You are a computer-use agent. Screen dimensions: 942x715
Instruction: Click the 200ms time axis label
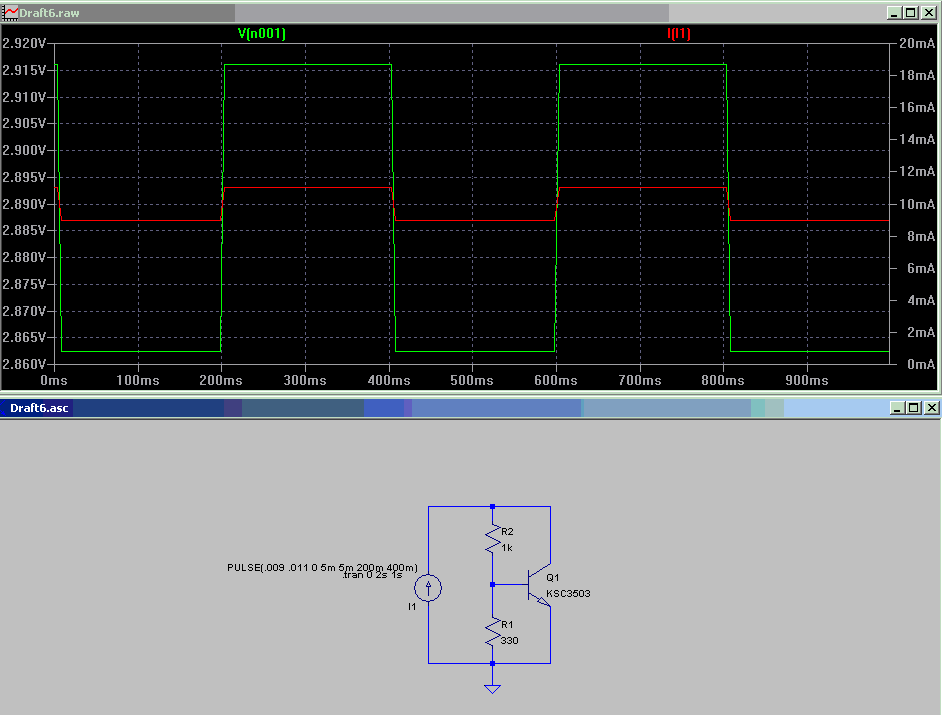pyautogui.click(x=221, y=380)
